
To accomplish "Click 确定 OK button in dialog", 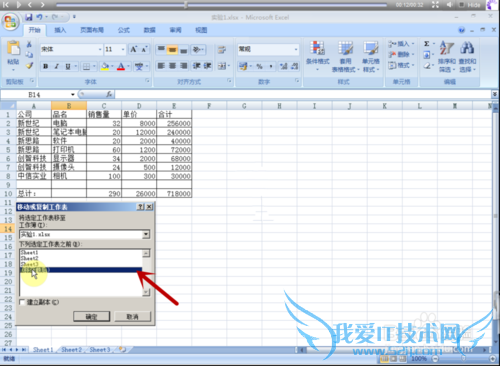I will 91,316.
